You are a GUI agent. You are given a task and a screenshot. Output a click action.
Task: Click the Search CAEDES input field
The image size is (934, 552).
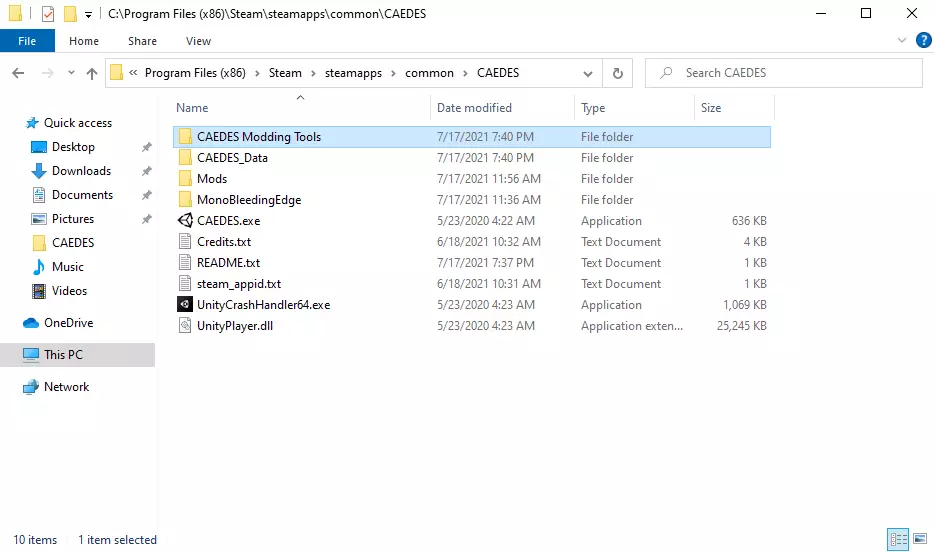[x=784, y=73]
